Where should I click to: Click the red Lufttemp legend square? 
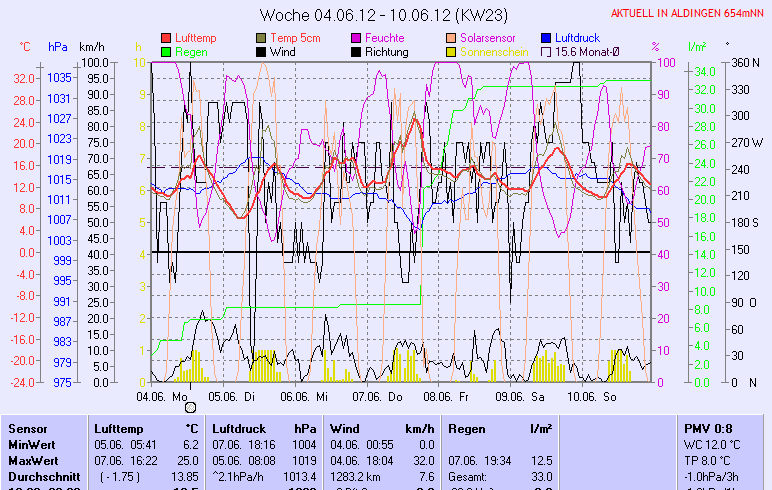tap(166, 38)
